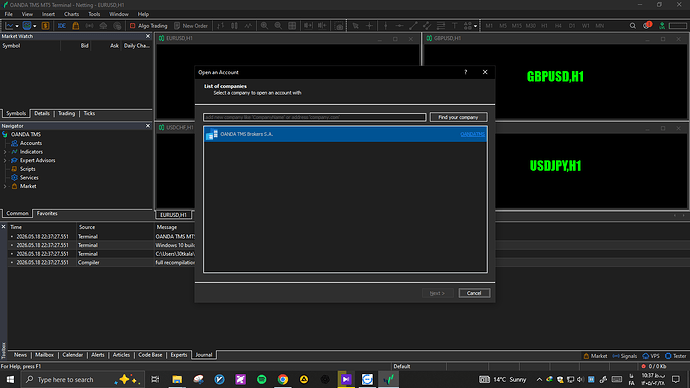
Task: Click the zoom out magnifier icon
Action: 278,26
